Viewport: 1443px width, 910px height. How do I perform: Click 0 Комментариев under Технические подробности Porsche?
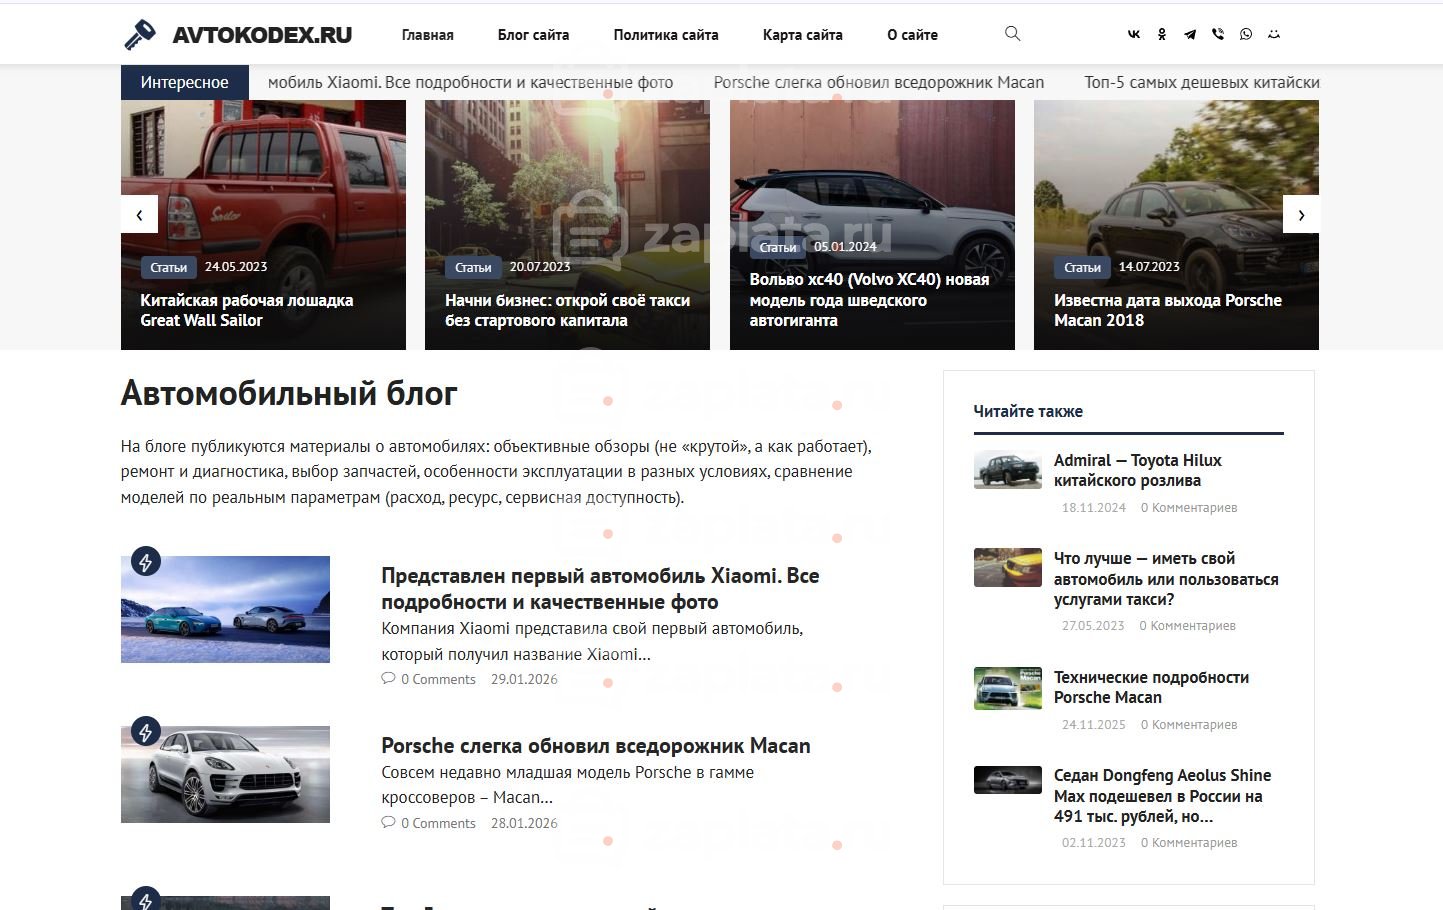1189,725
